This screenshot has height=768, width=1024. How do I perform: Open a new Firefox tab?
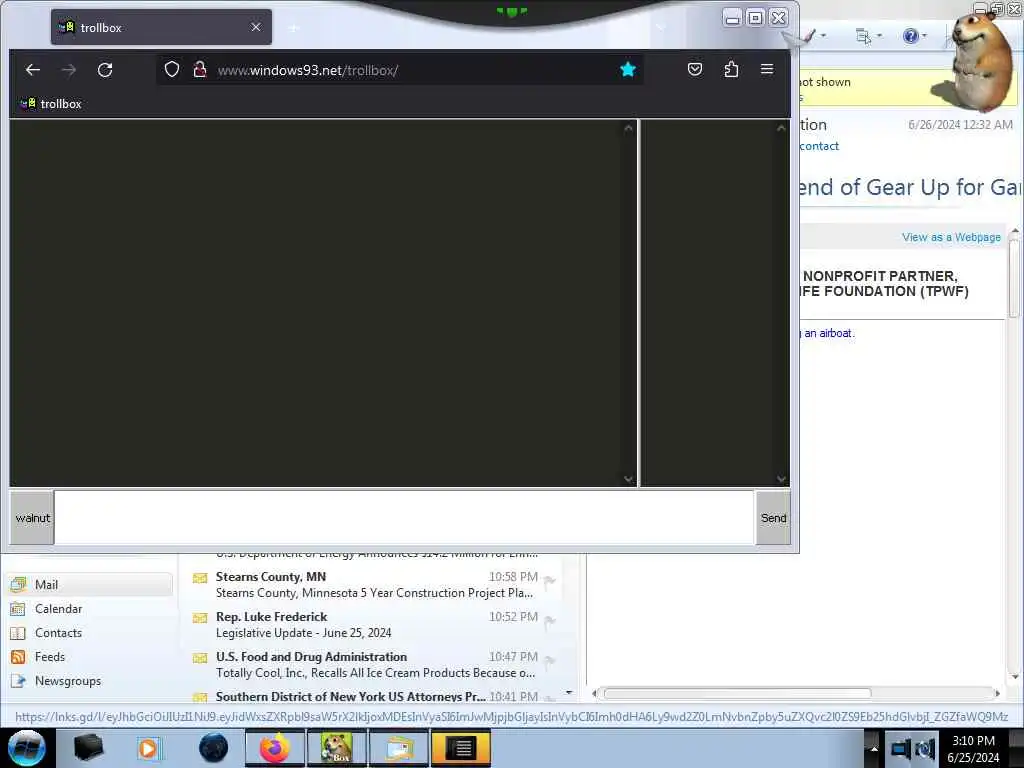294,27
